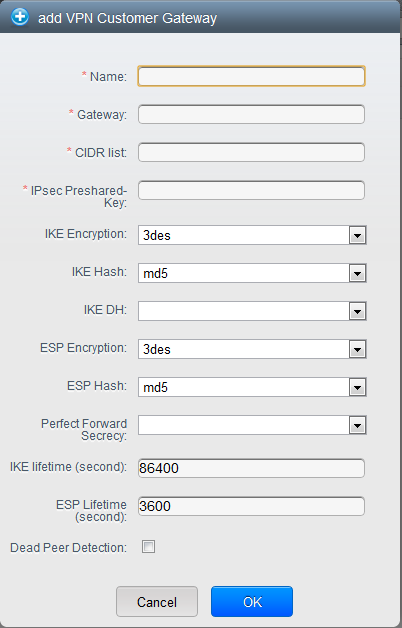Click the IKE lifetime field showing 86400
Image resolution: width=402 pixels, height=628 pixels.
(x=251, y=468)
